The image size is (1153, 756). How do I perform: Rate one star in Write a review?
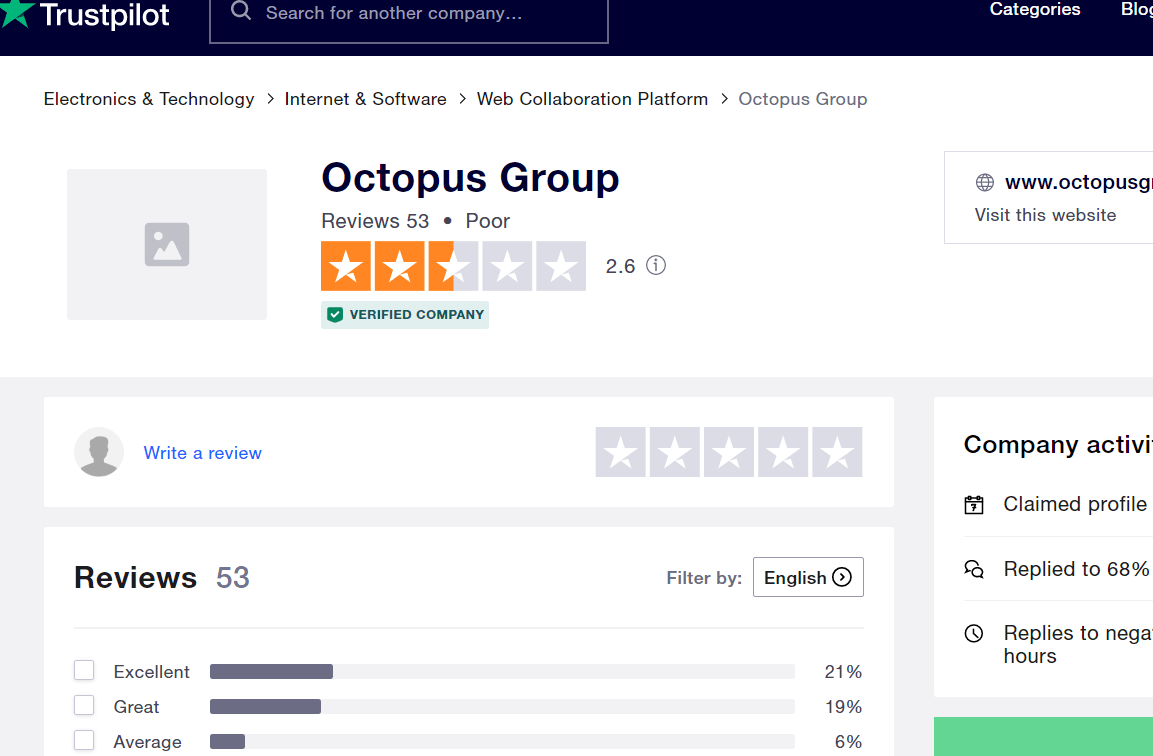click(621, 452)
